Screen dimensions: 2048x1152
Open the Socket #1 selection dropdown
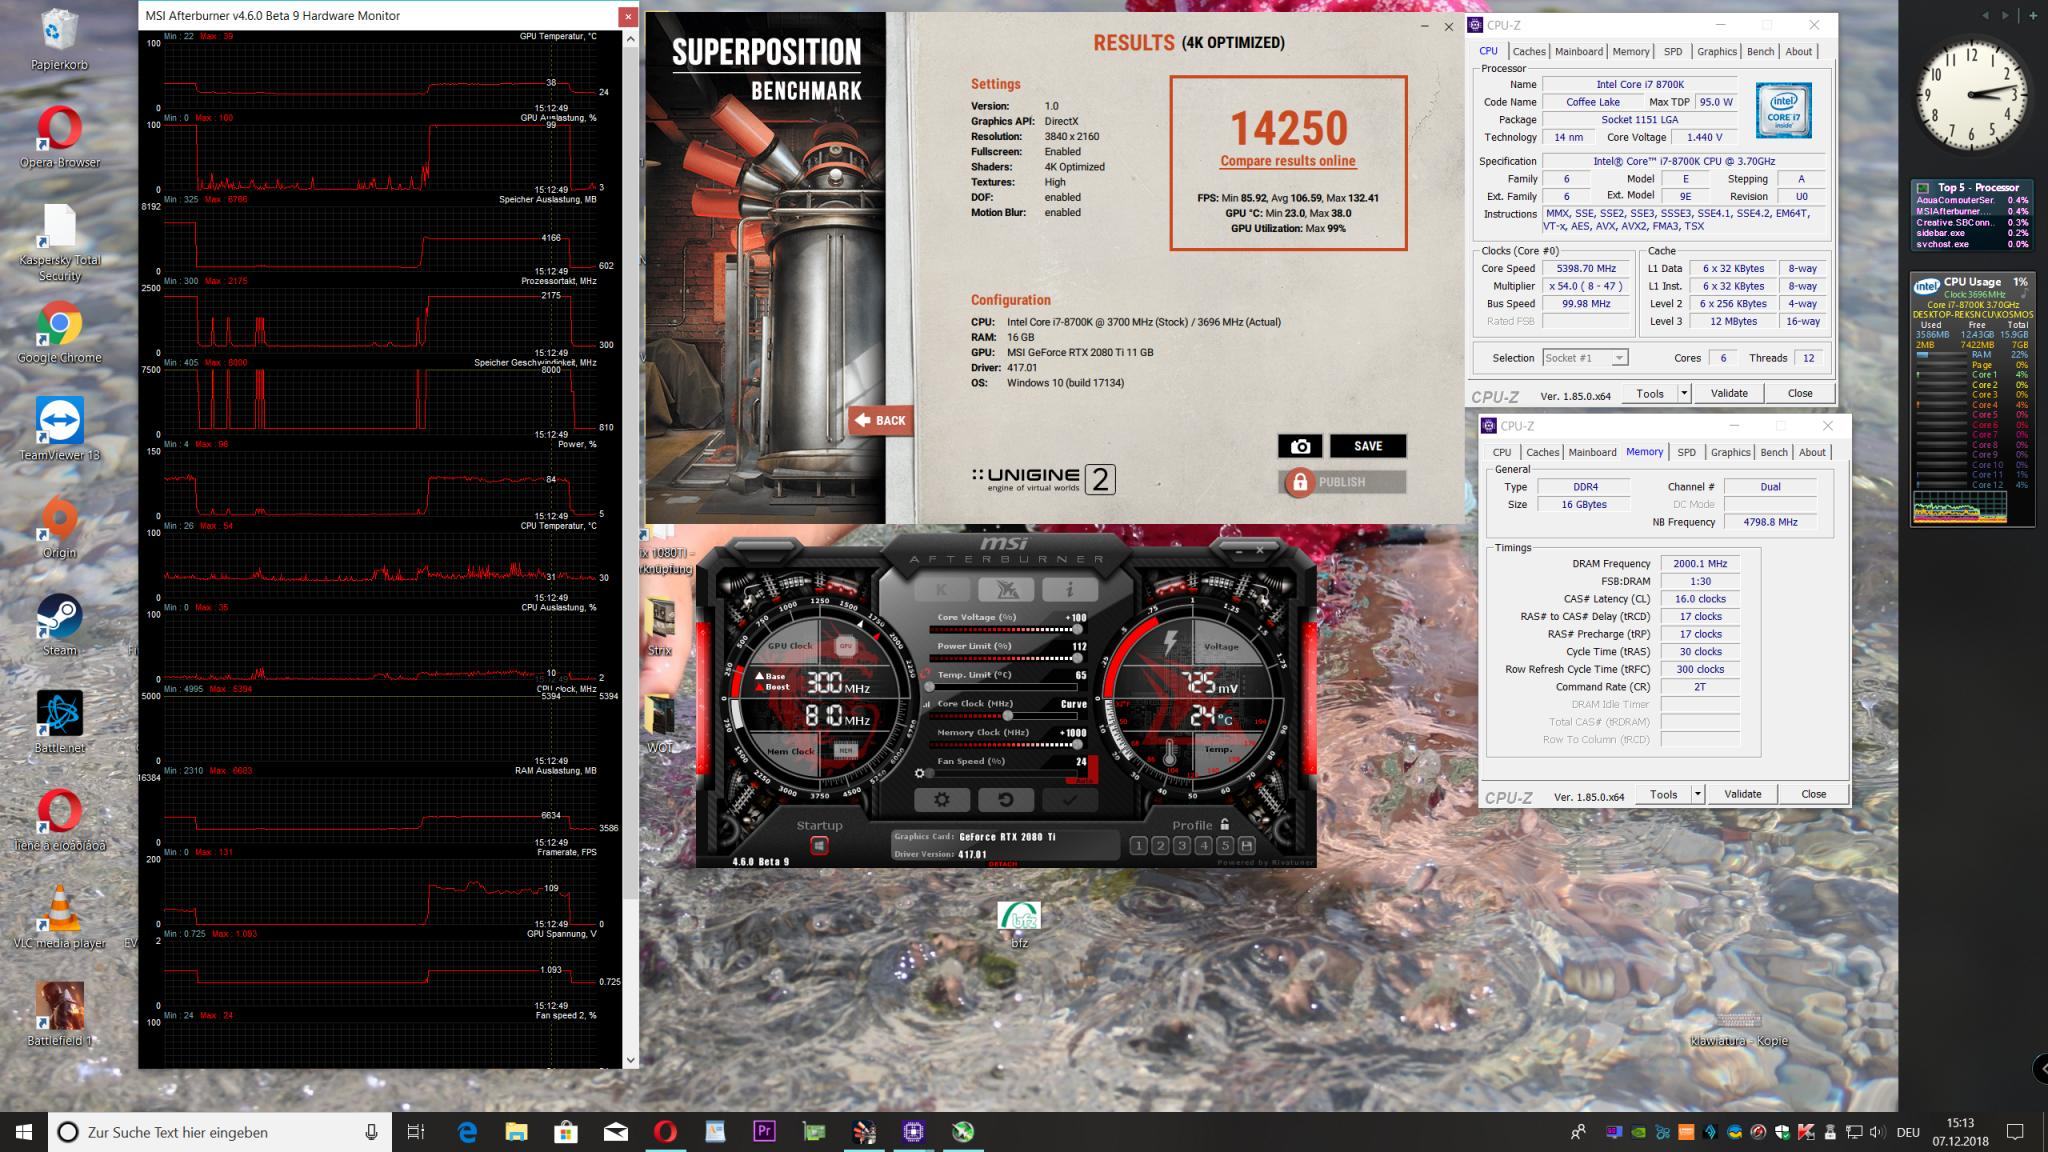pos(1585,358)
